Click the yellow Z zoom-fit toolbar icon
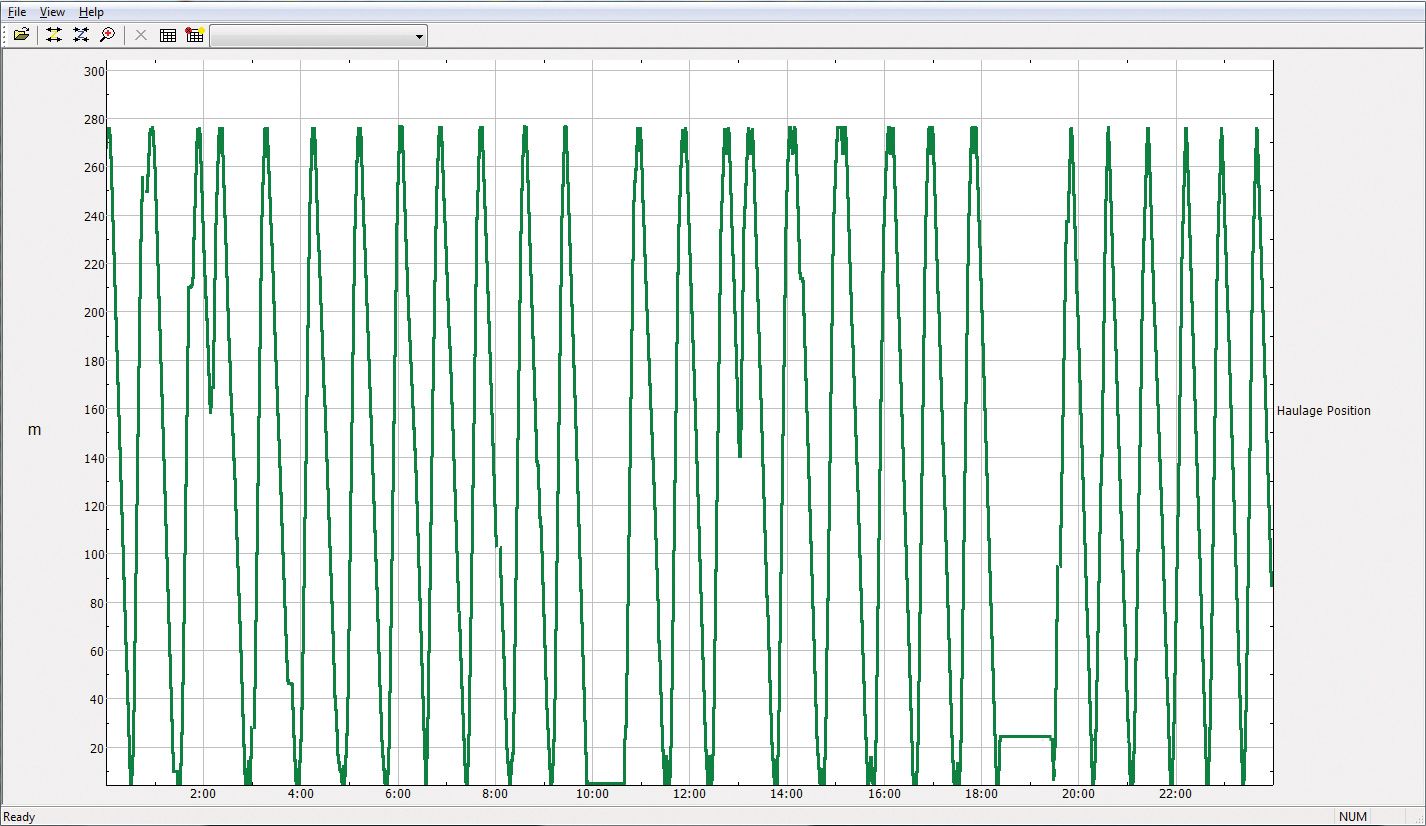The image size is (1426, 826). click(54, 35)
